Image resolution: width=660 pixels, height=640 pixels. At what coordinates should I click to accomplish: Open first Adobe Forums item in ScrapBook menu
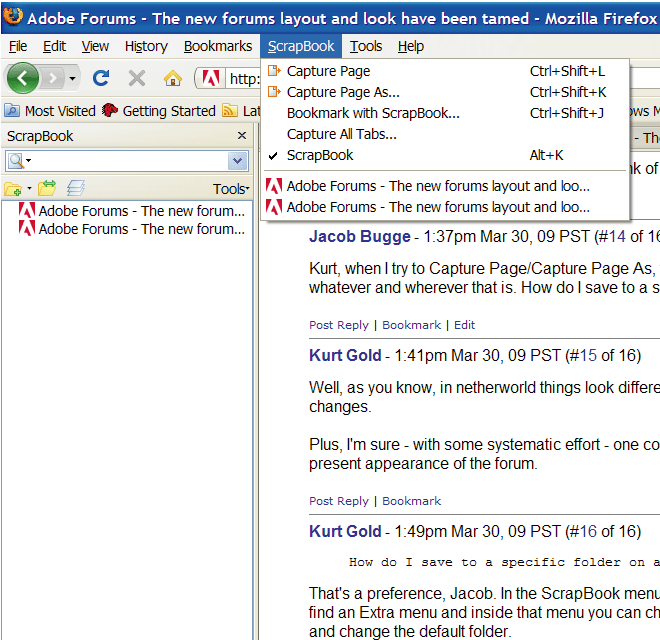445,186
